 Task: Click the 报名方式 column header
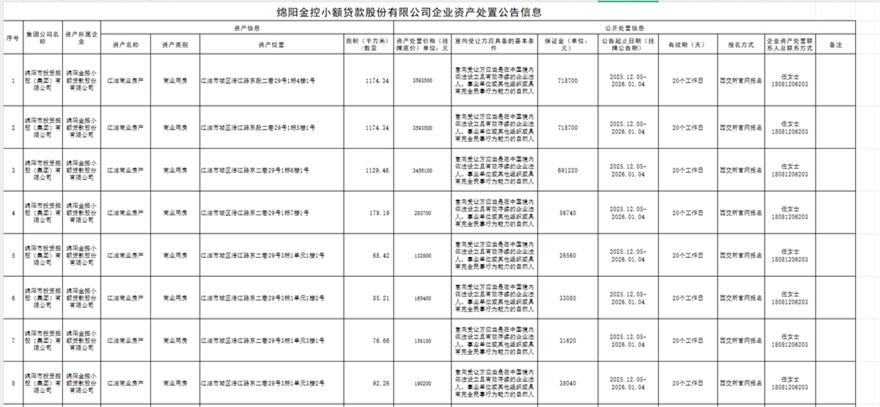[x=740, y=45]
